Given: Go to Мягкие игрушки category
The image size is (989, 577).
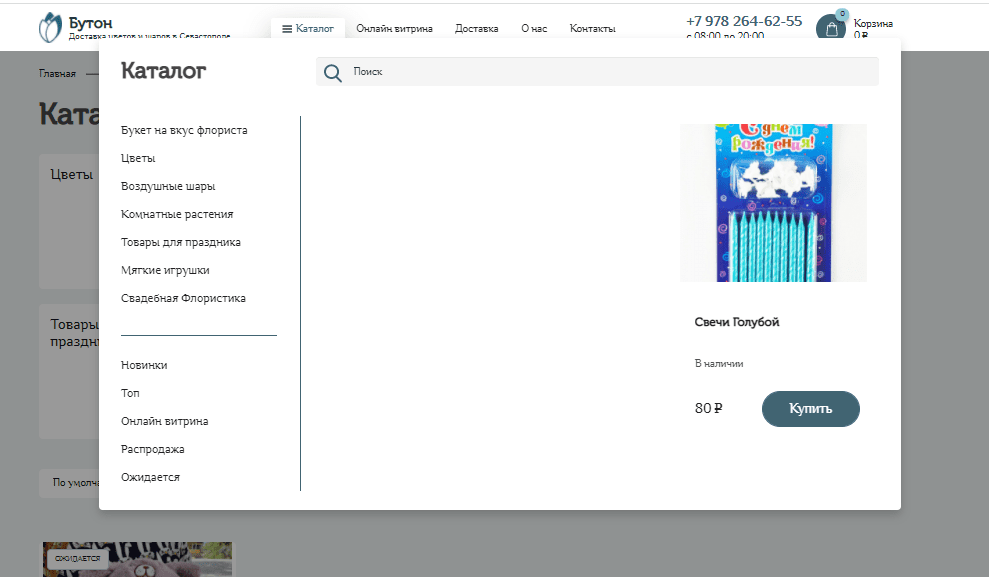Looking at the screenshot, I should click(x=165, y=270).
